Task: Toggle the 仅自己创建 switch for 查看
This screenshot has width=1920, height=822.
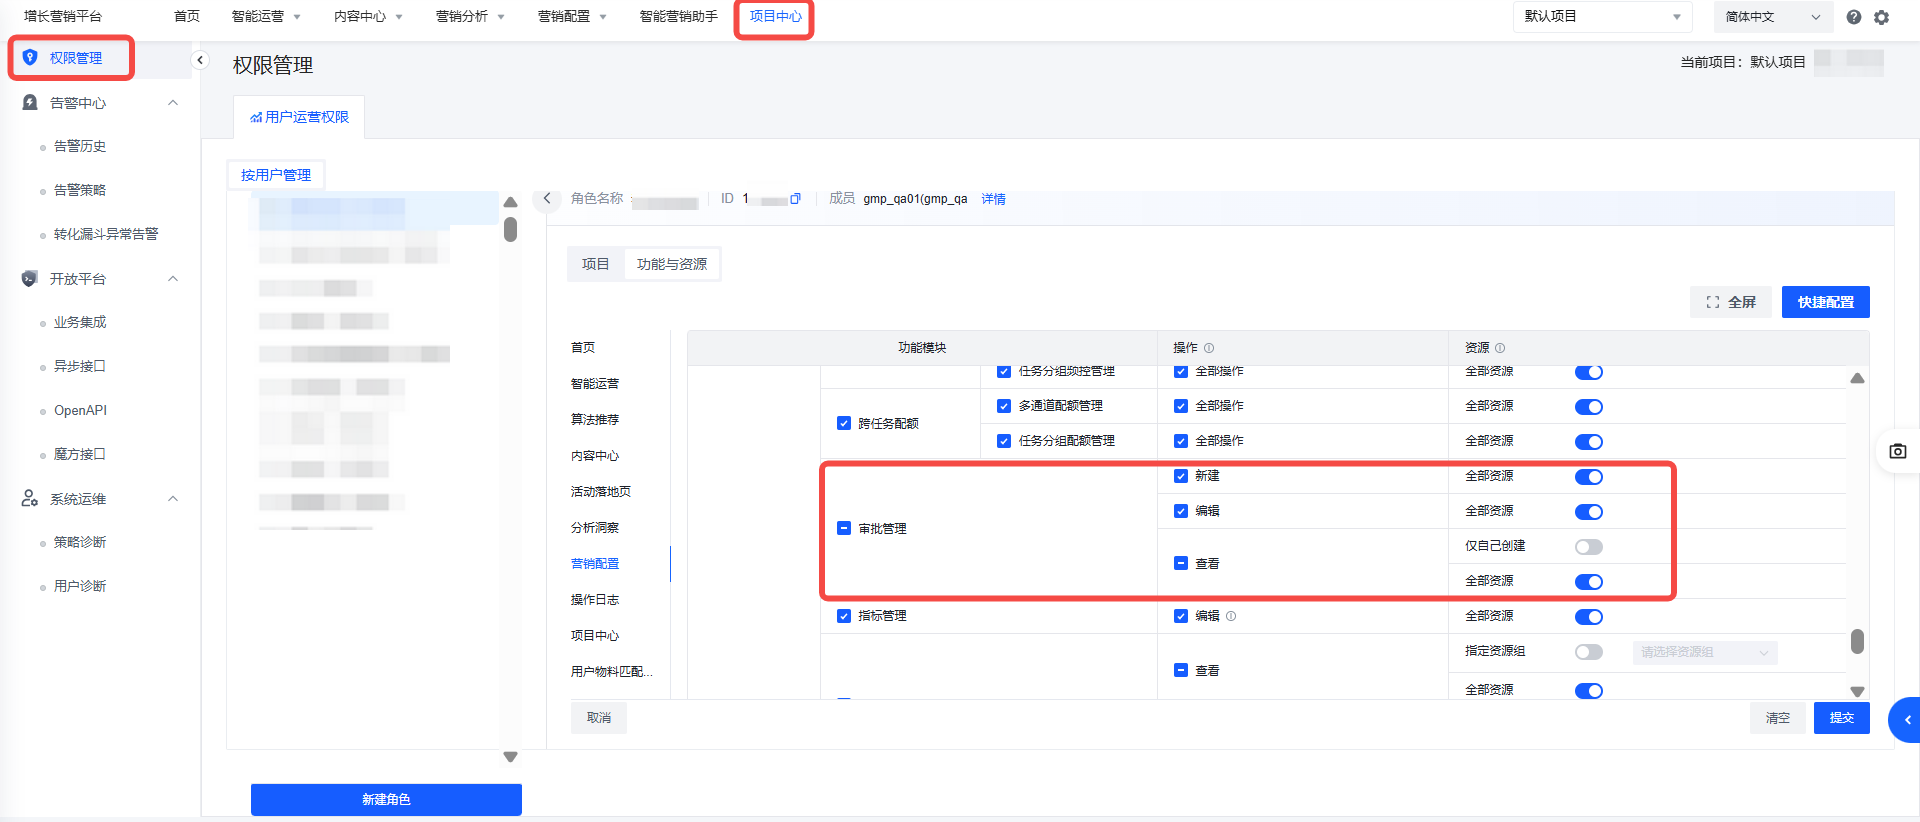Action: click(x=1588, y=547)
